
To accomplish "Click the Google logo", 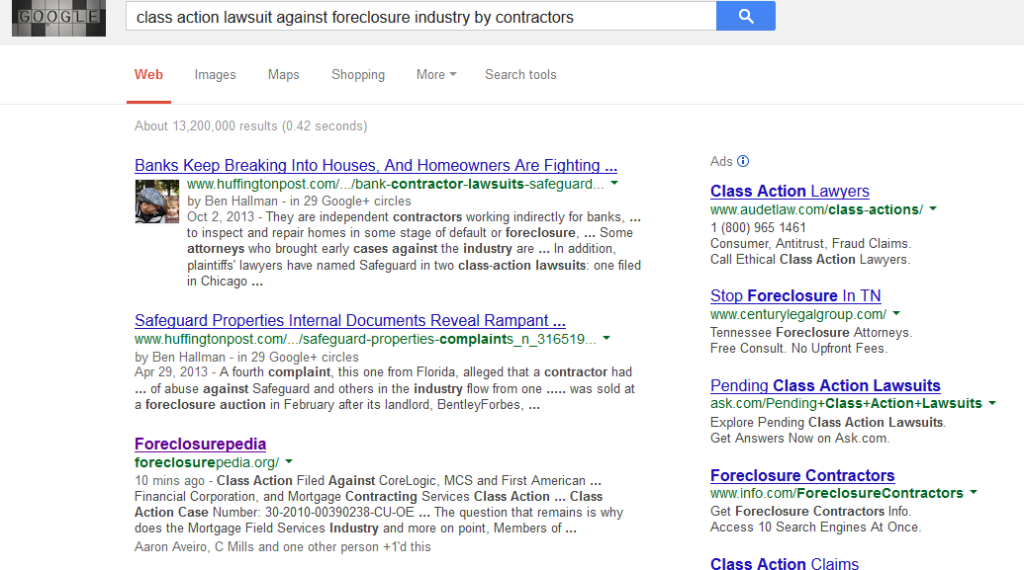I will tap(59, 17).
